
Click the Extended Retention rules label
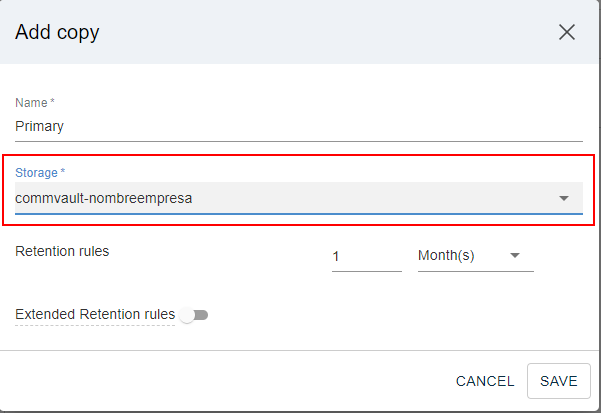click(x=95, y=315)
